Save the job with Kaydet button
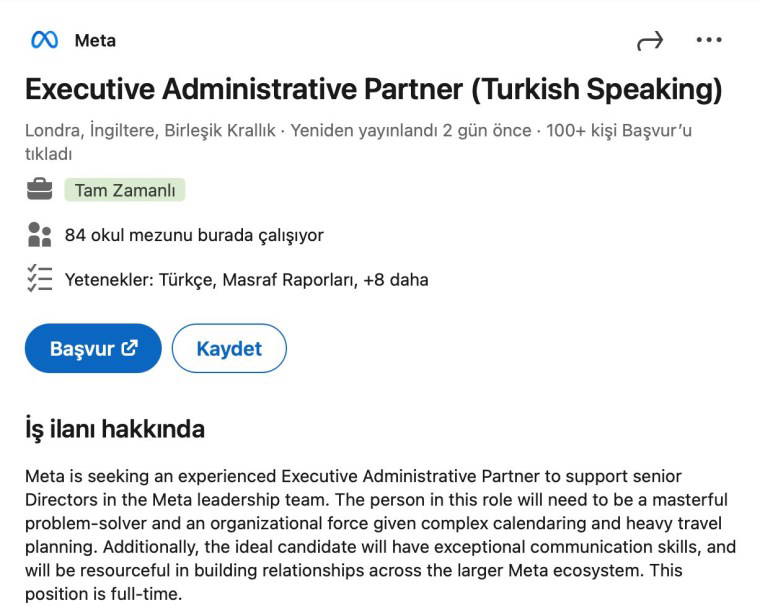The height and width of the screenshot is (616, 760). pyautogui.click(x=229, y=349)
